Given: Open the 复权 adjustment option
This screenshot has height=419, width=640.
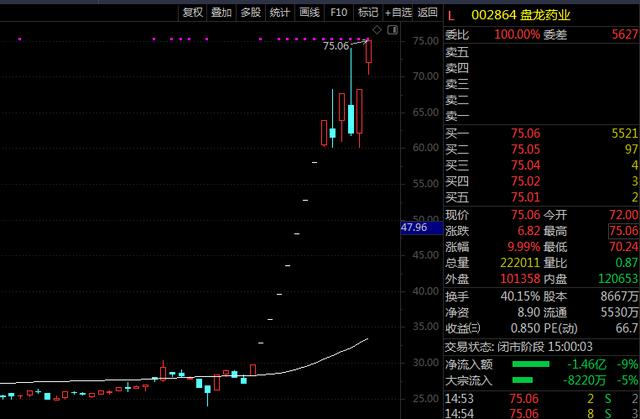Looking at the screenshot, I should click(193, 13).
